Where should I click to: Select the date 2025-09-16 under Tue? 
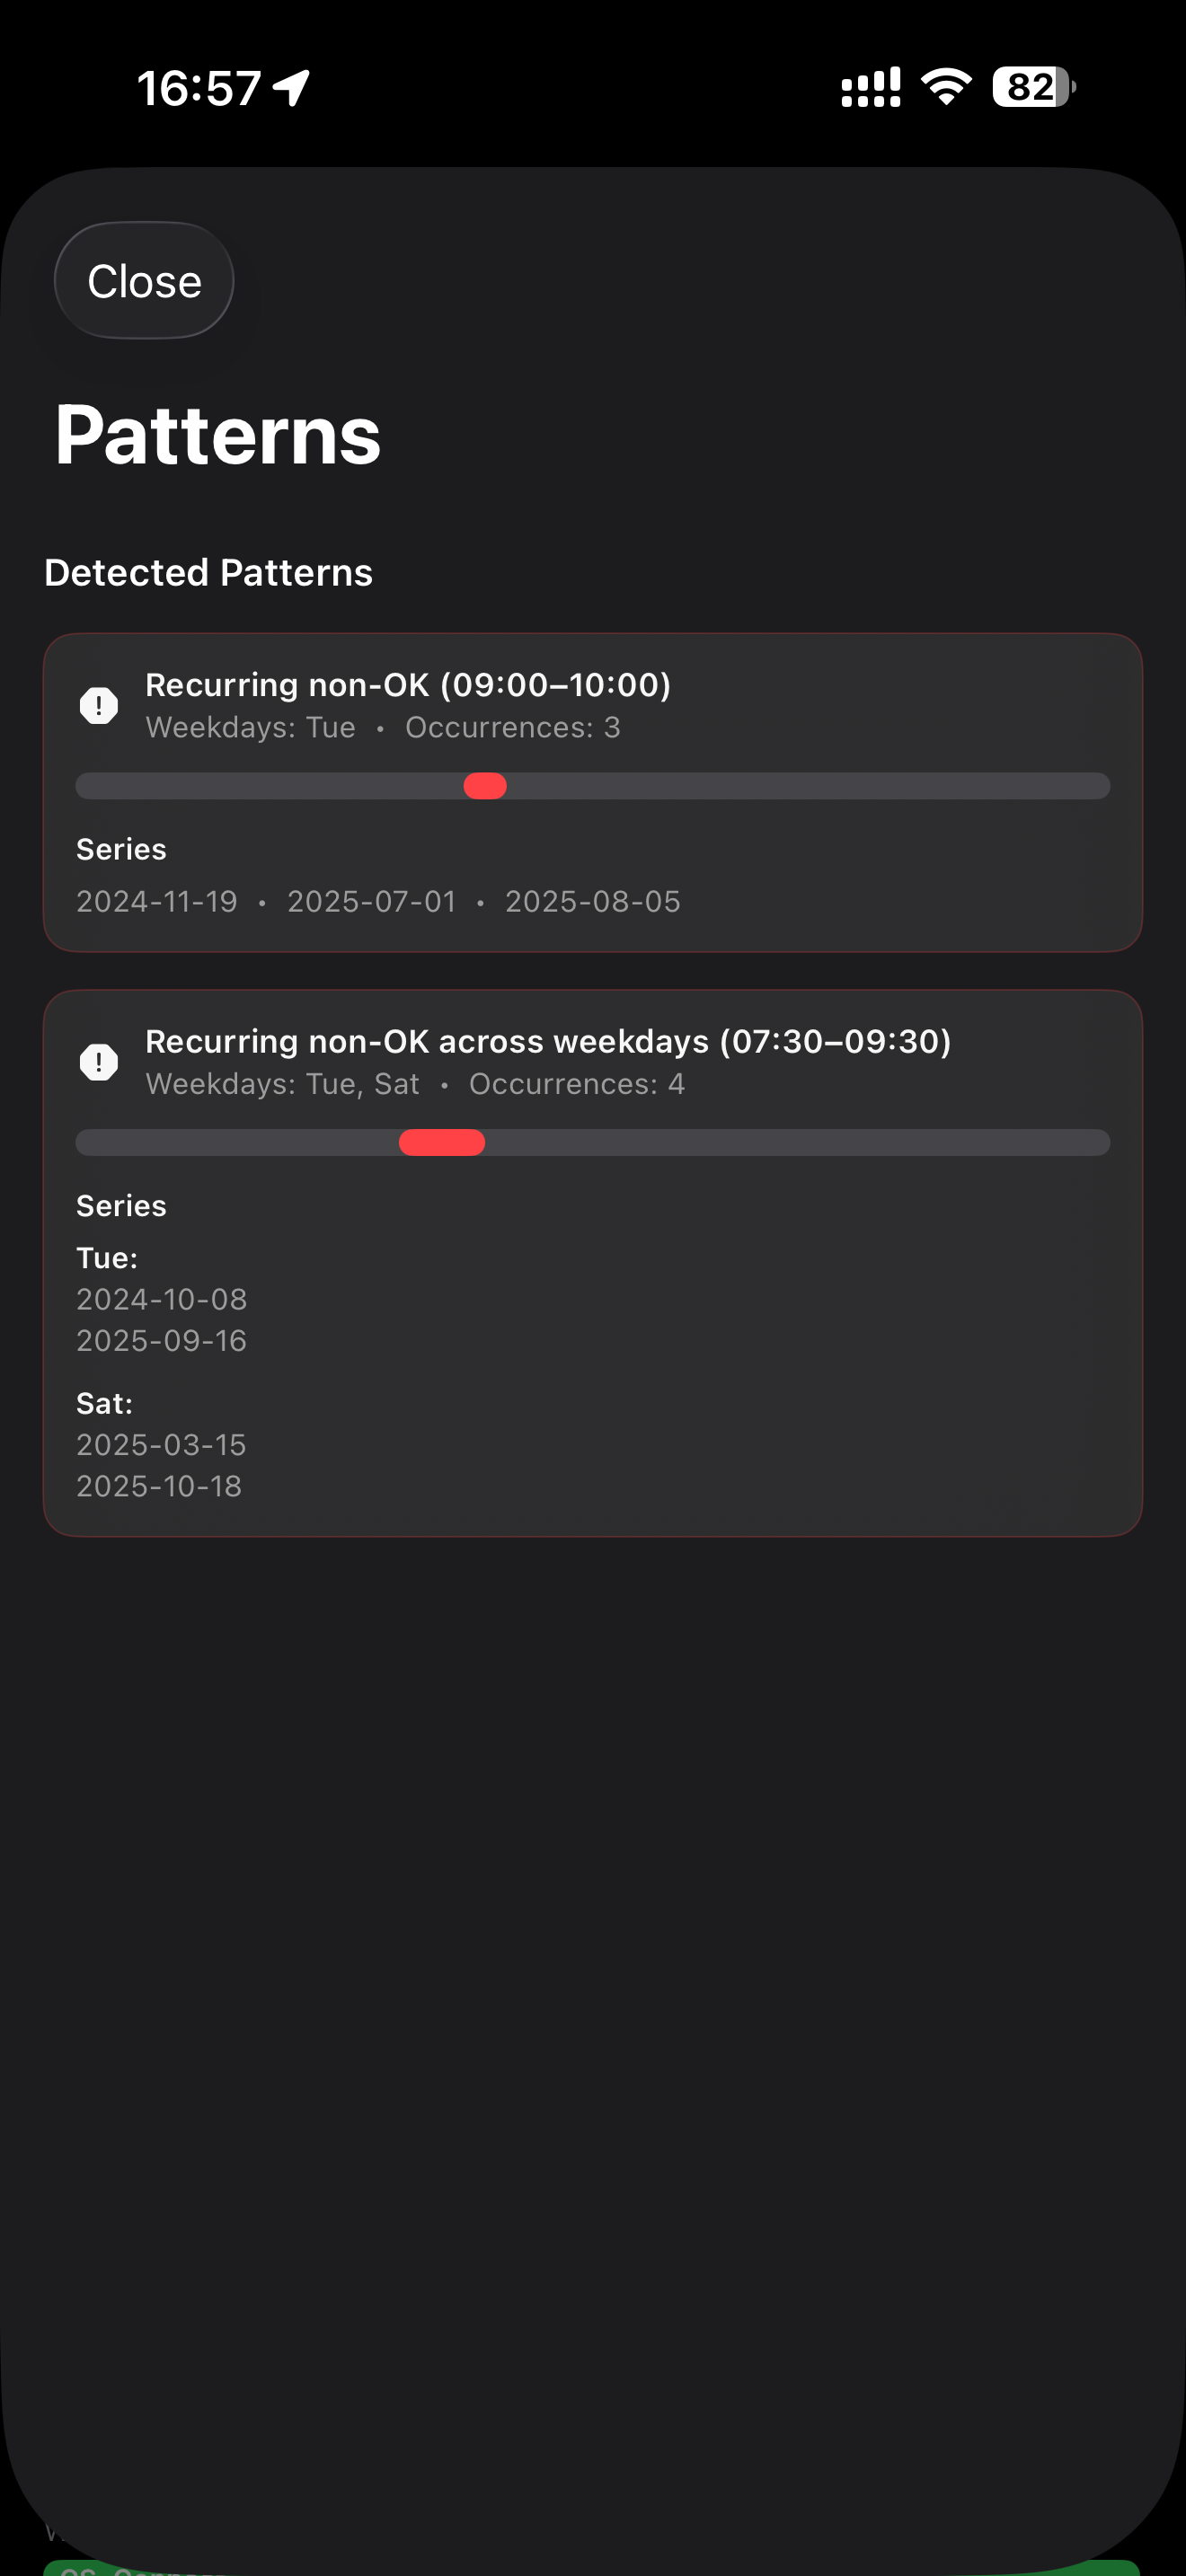pos(161,1340)
